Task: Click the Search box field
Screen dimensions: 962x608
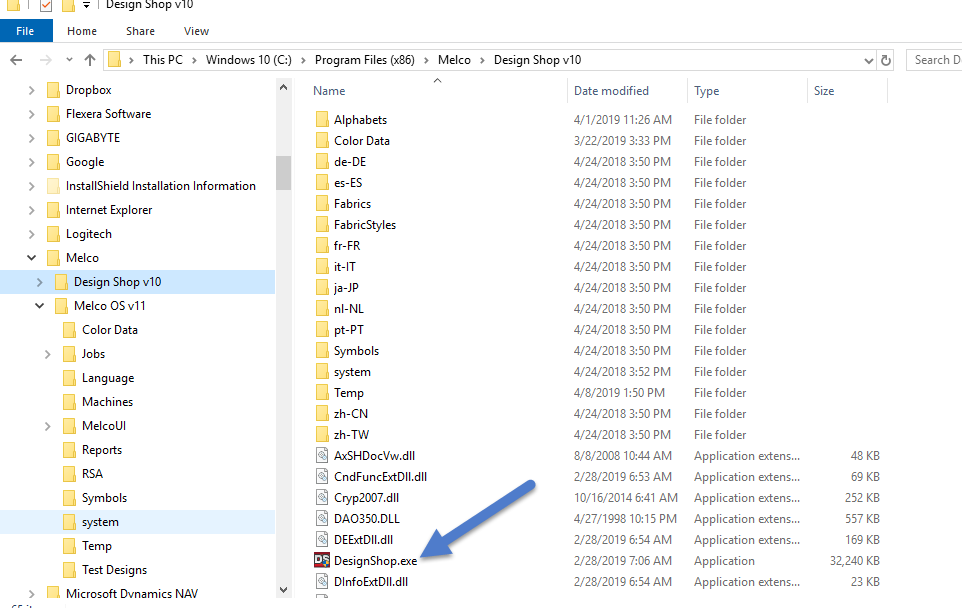Action: (x=934, y=60)
